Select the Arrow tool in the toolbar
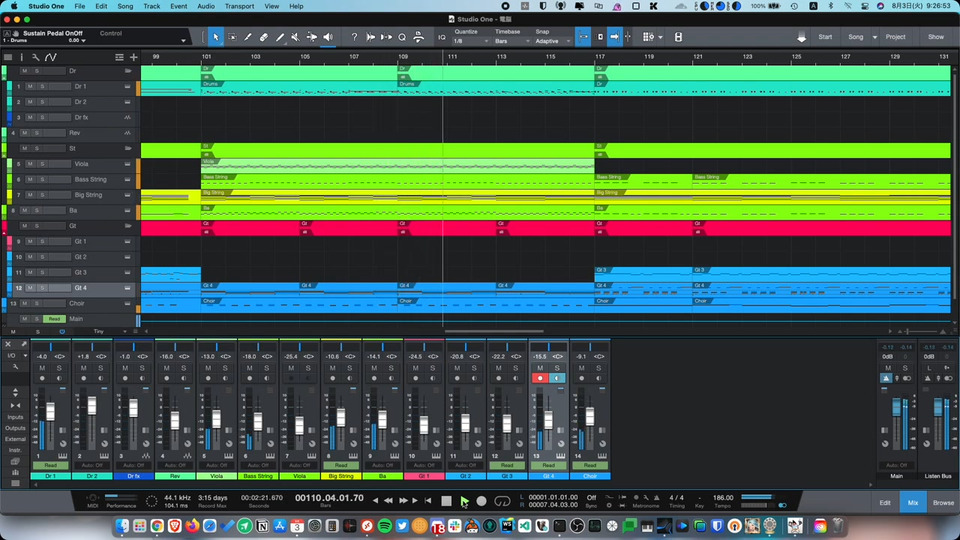This screenshot has height=540, width=960. (215, 37)
